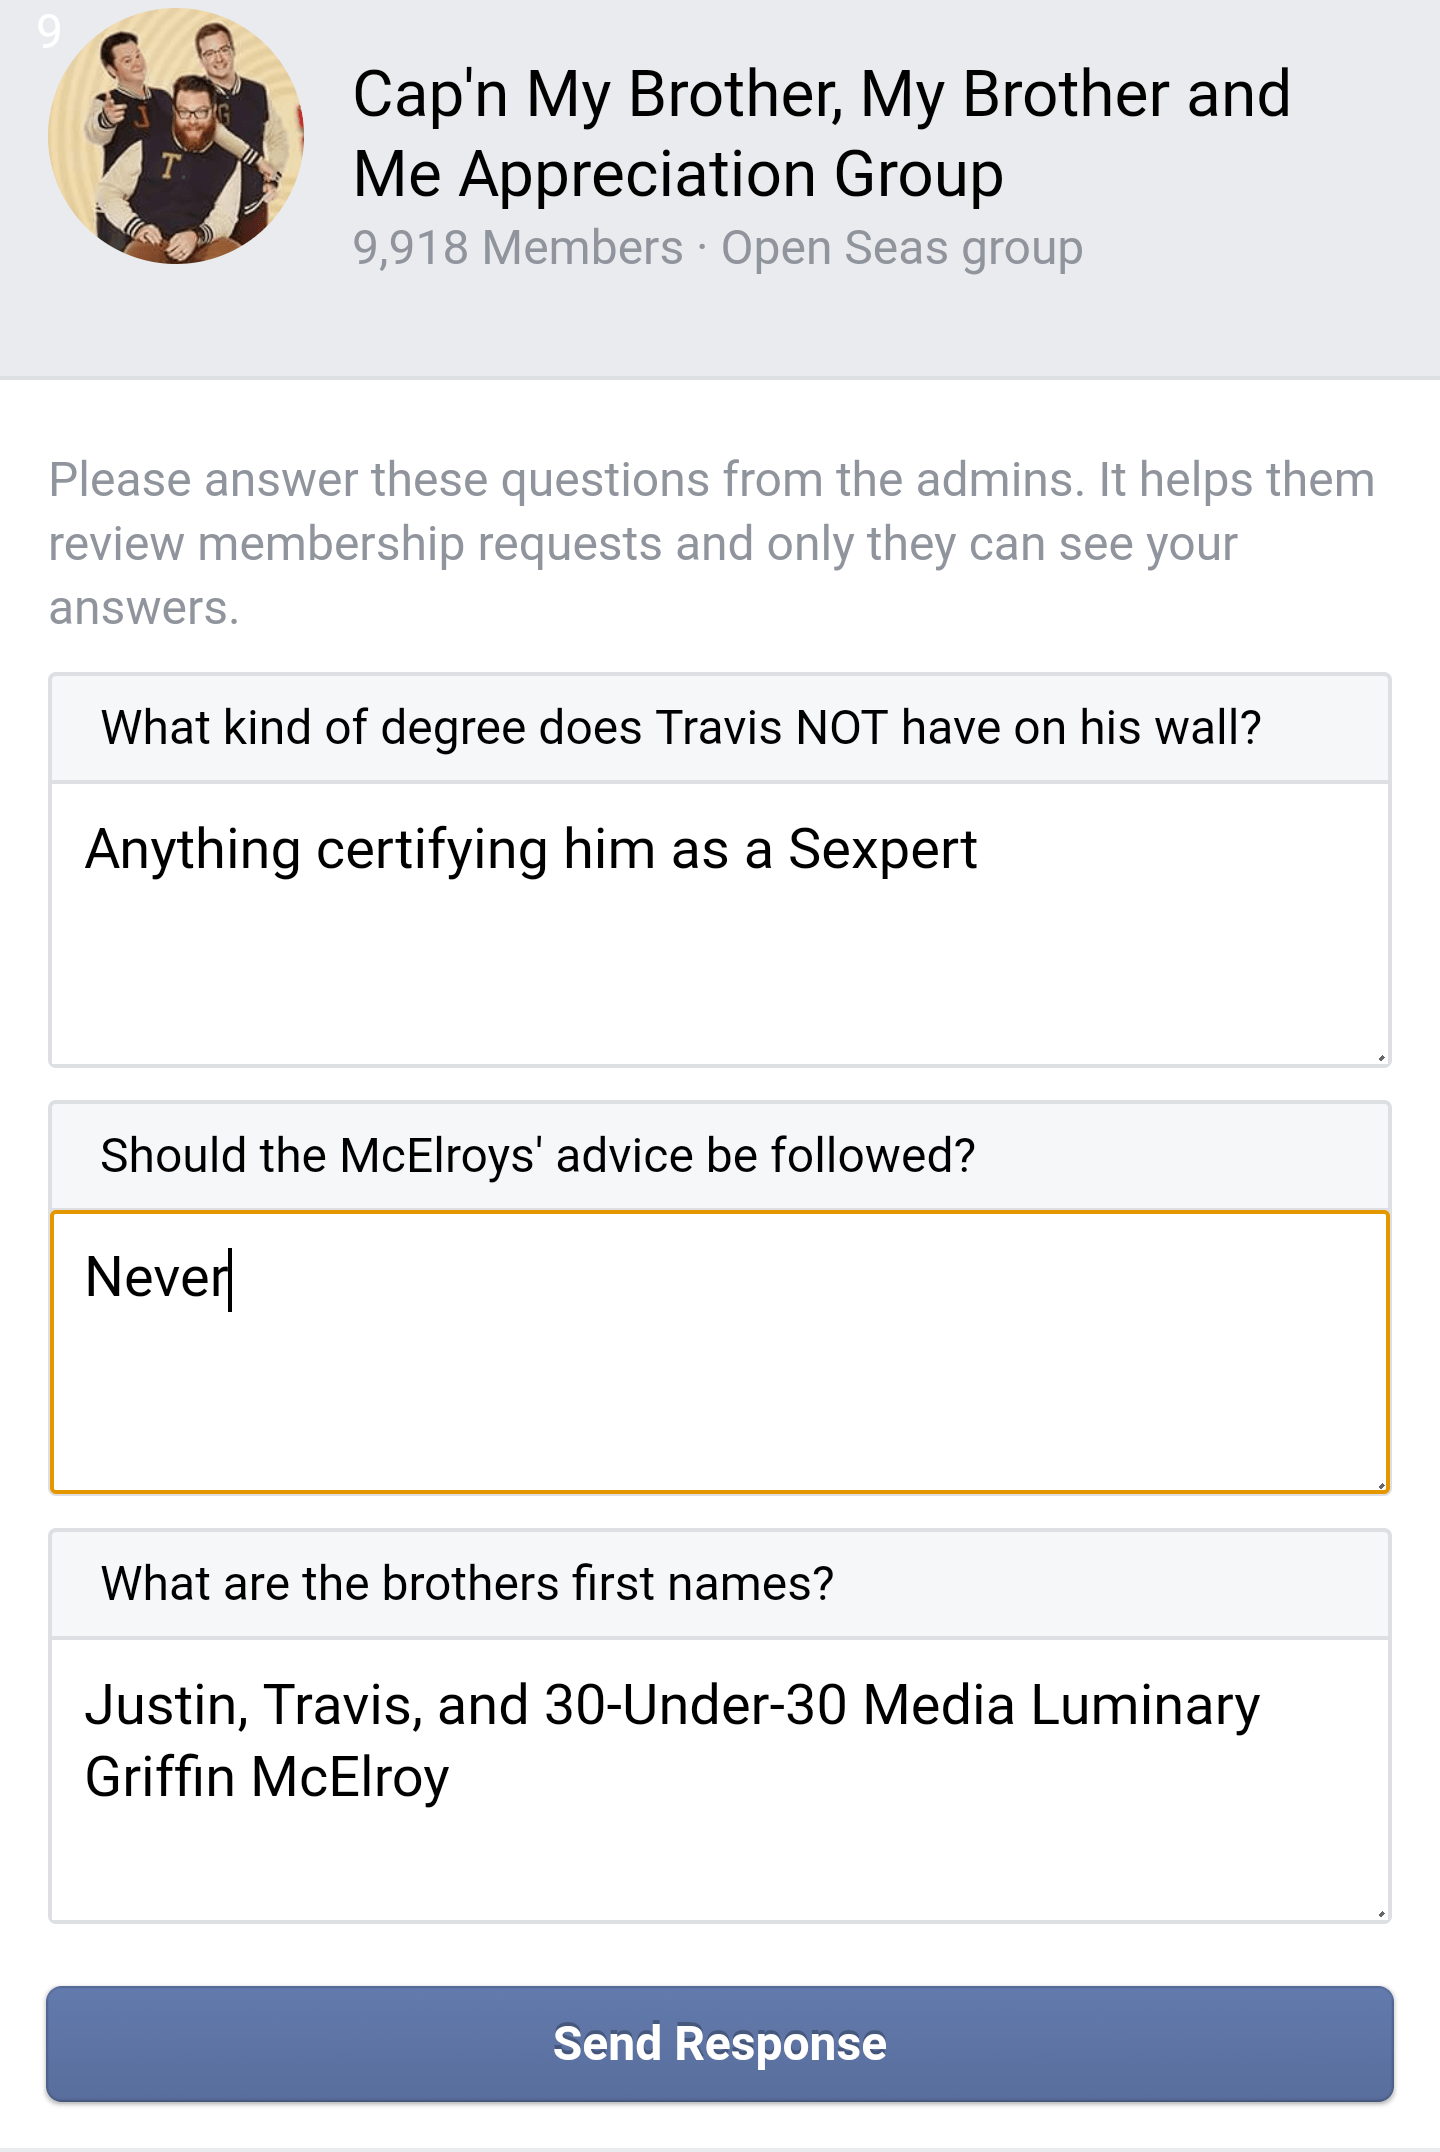Click the "Should the McElroys' advice be followed?" header
Screen dimensions: 1440x2152
(538, 1155)
